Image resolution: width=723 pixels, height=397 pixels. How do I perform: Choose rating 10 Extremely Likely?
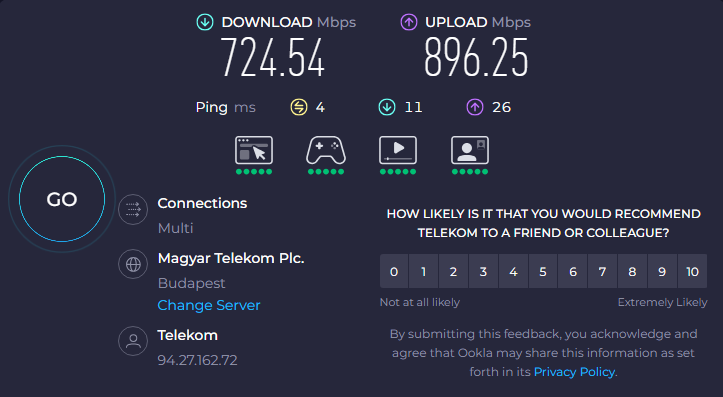click(692, 271)
